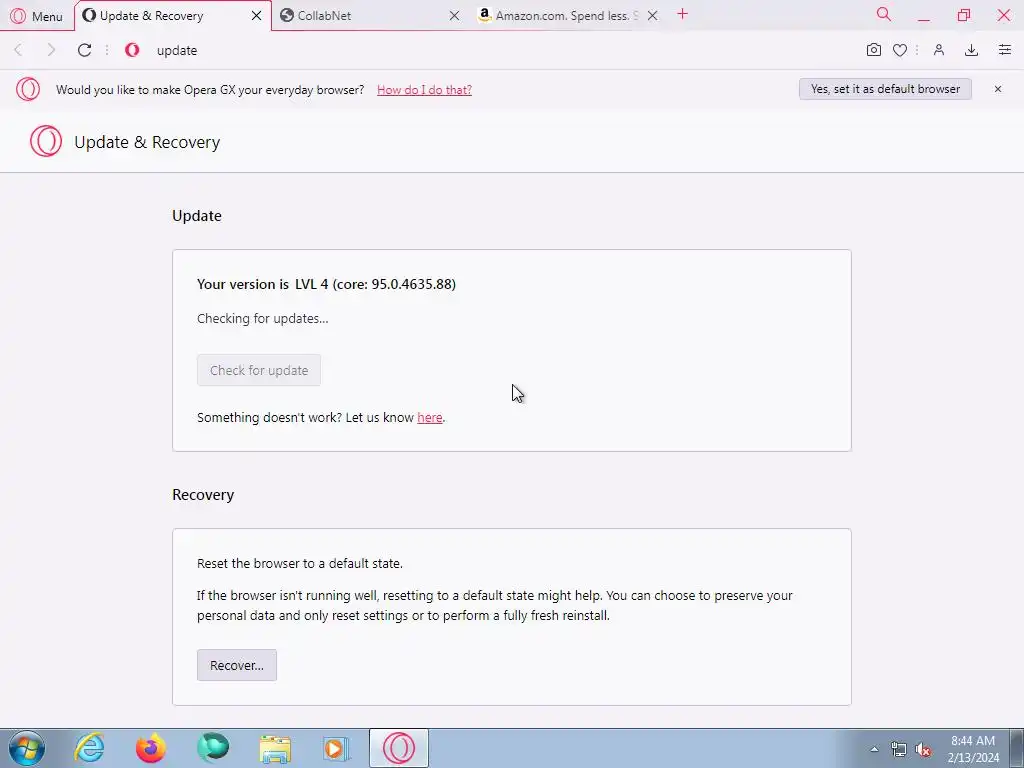Click the Opera GX logo in banner
The height and width of the screenshot is (768, 1024).
pos(28,89)
